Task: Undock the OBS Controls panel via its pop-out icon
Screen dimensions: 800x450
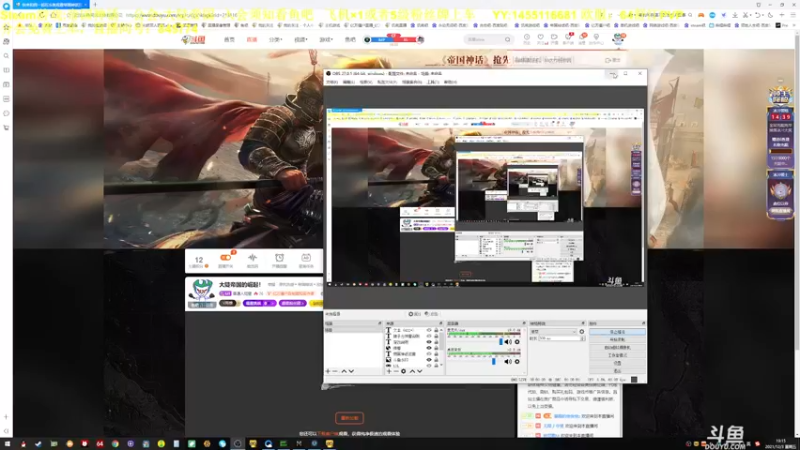Action: [643, 323]
